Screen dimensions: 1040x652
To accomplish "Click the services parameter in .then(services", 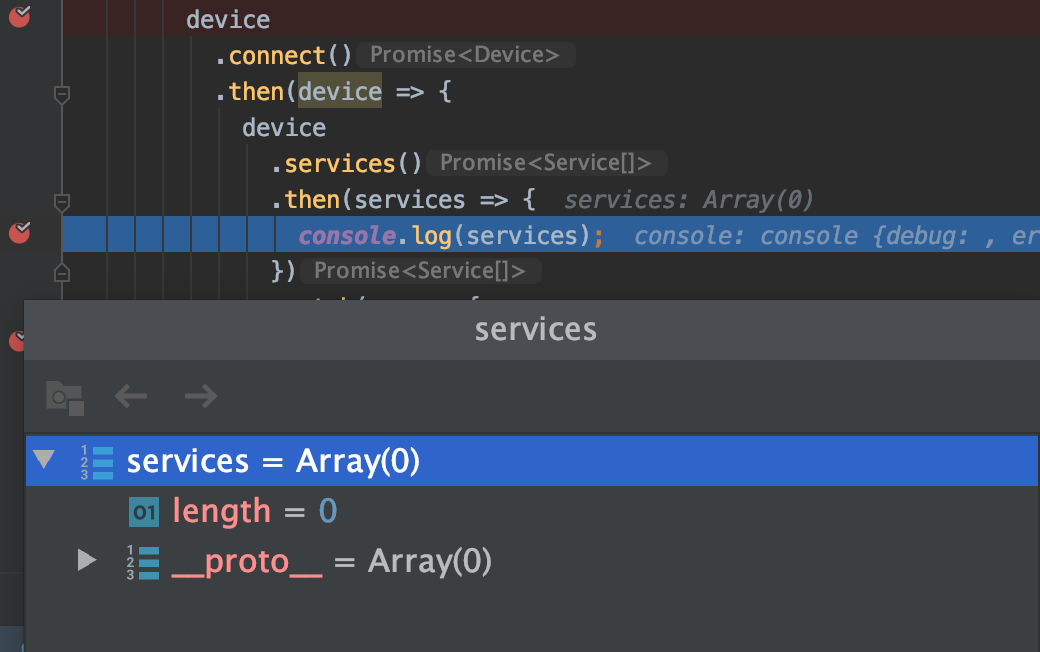I will pos(410,200).
